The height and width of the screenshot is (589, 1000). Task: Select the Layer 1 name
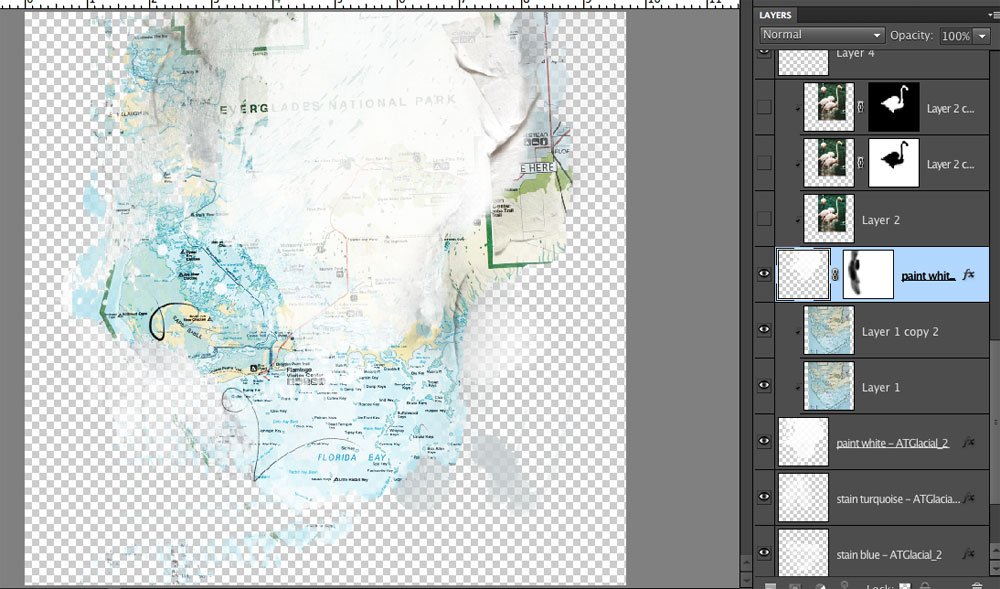click(881, 387)
